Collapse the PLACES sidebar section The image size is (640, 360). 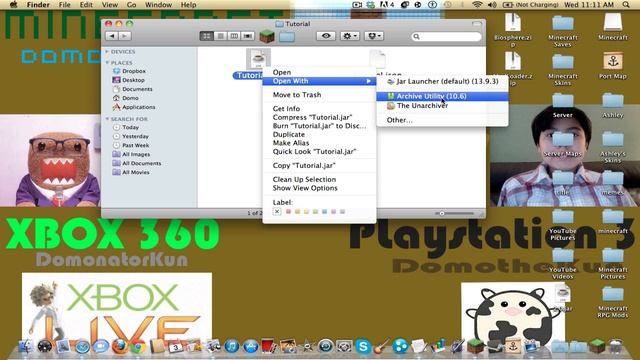107,63
